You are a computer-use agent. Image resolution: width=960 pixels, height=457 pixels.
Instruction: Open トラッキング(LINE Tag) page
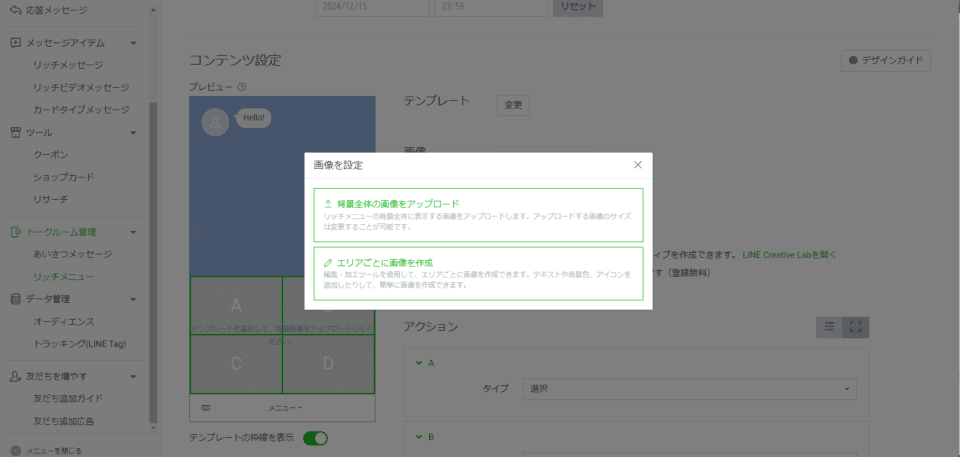(x=80, y=344)
